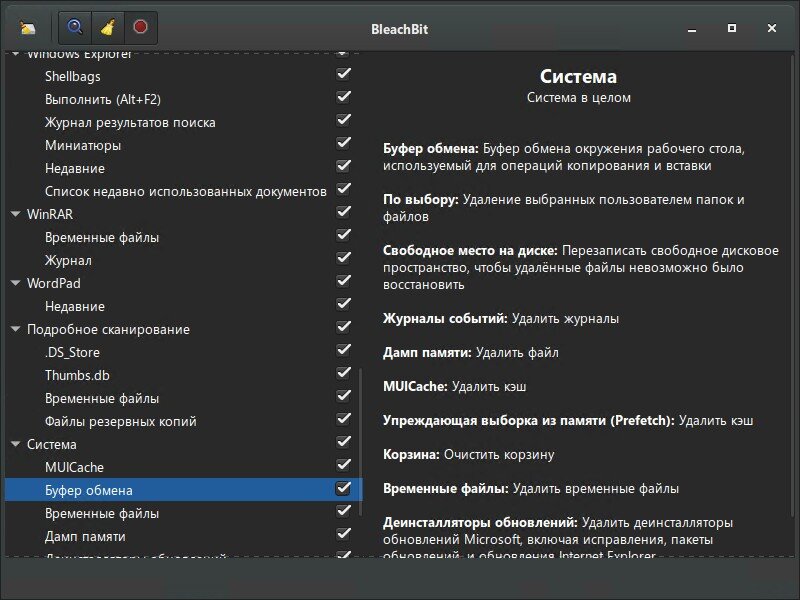The height and width of the screenshot is (600, 800).
Task: Open the BleachBit menu icon at left of titlebar
Action: point(28,28)
